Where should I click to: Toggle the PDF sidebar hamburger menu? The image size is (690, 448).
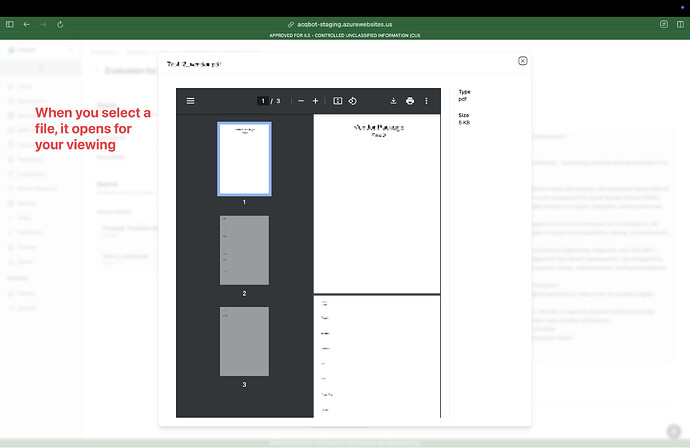coord(191,101)
